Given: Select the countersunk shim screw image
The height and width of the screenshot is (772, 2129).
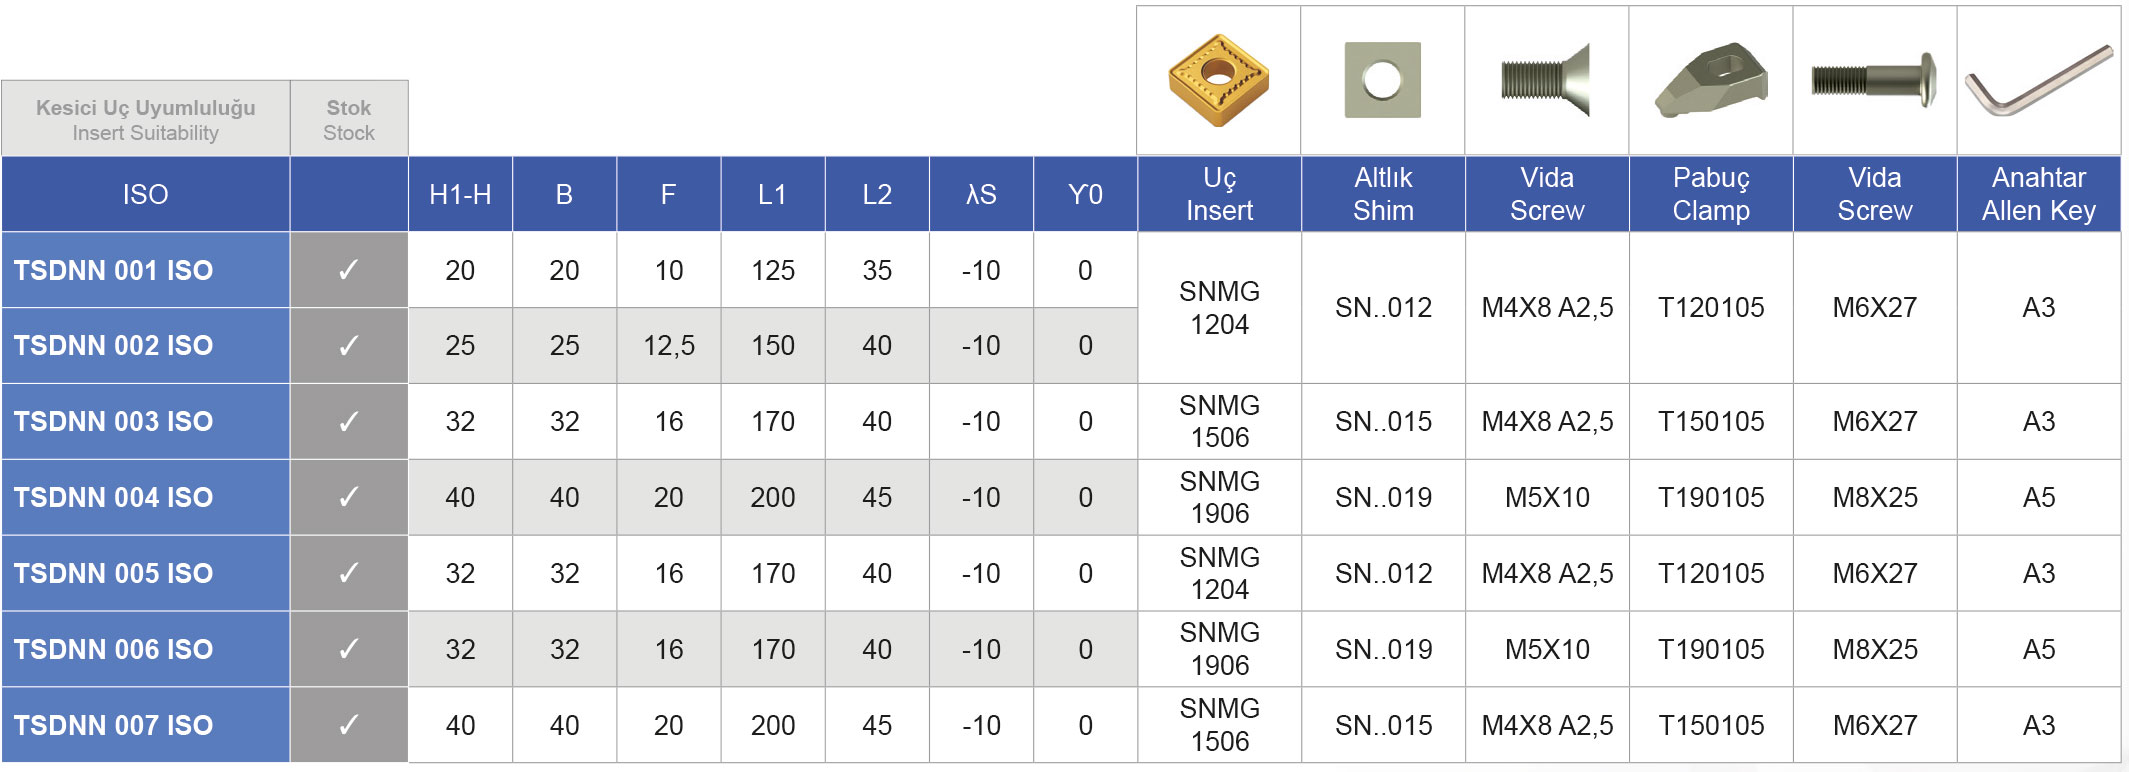Looking at the screenshot, I should (1546, 80).
